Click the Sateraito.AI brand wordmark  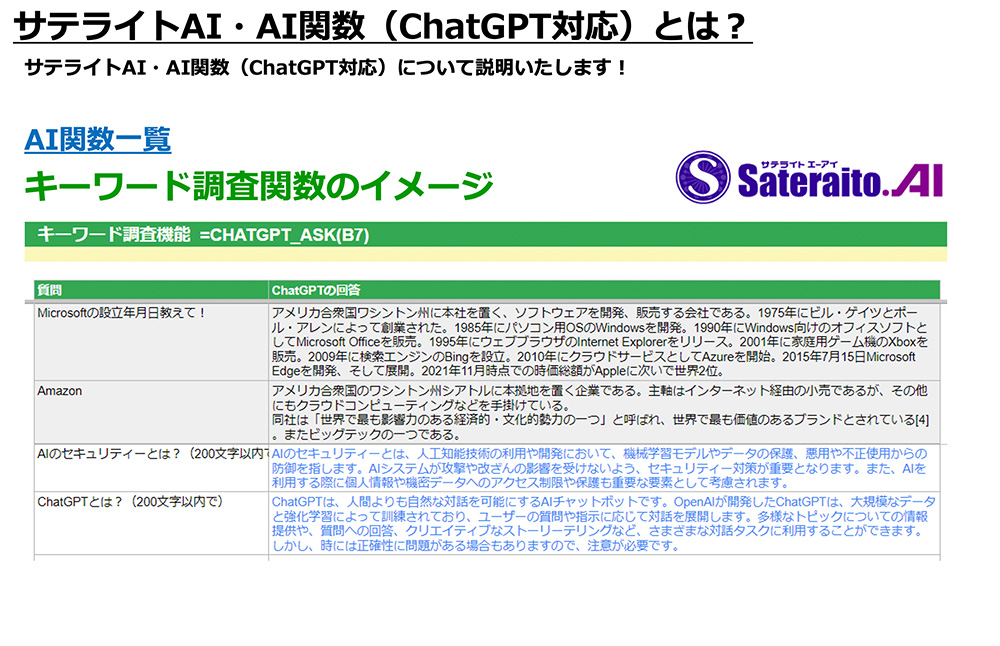pos(840,179)
